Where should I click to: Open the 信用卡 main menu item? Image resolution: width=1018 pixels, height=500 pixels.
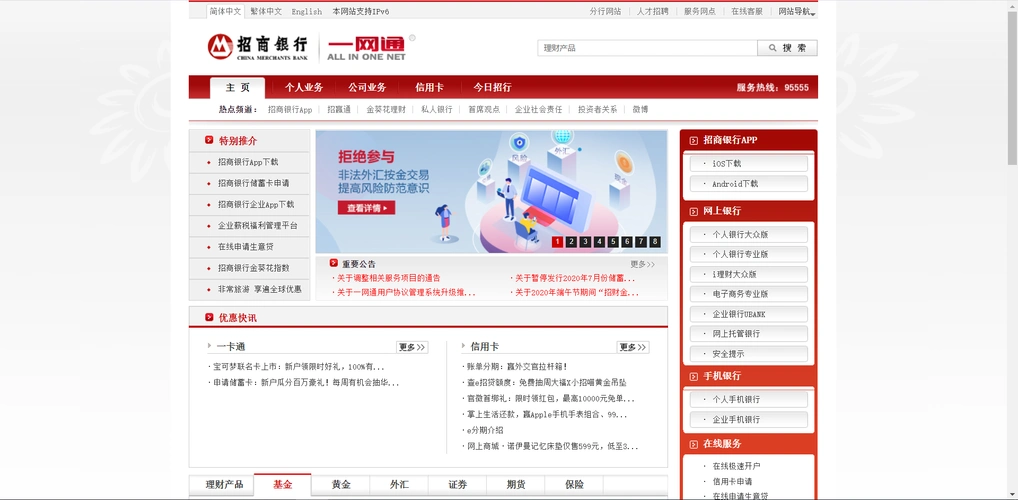point(430,88)
